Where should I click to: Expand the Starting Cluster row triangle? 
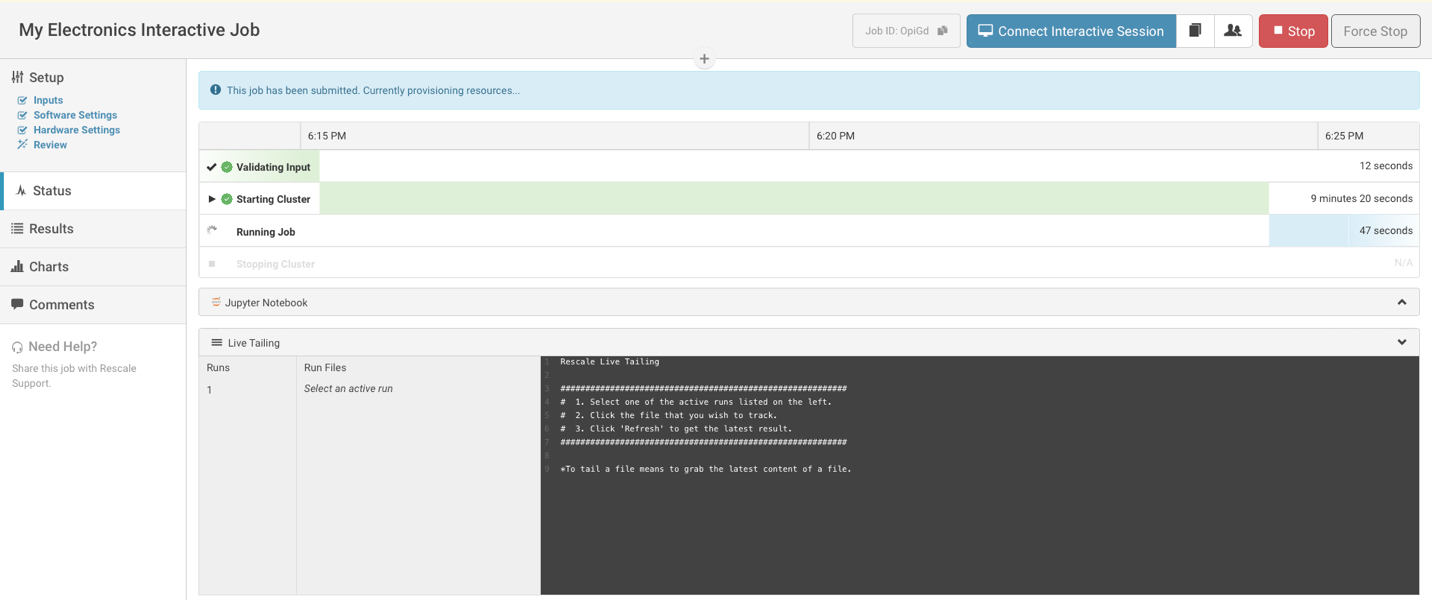coord(212,199)
